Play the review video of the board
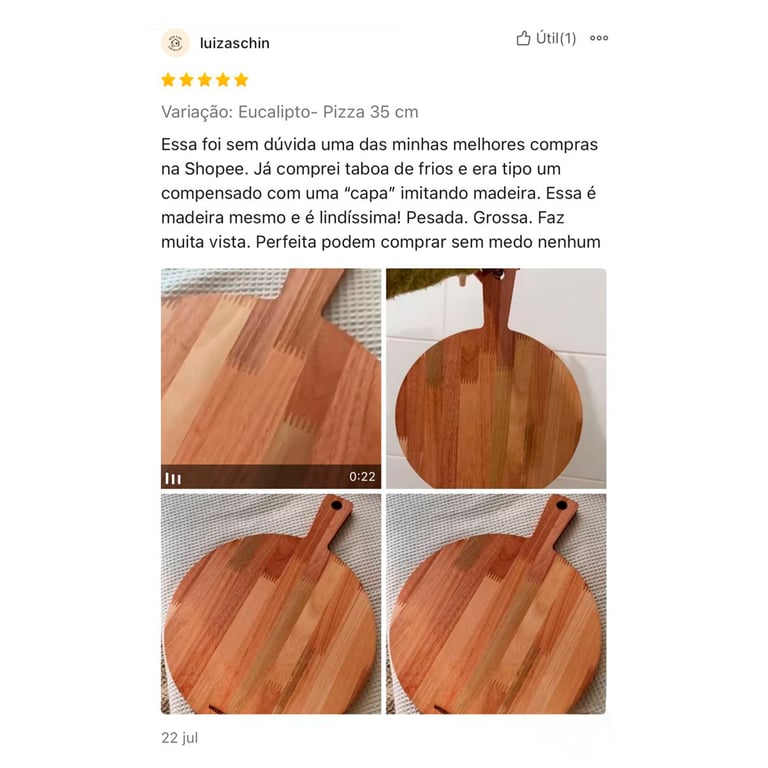 (x=271, y=378)
